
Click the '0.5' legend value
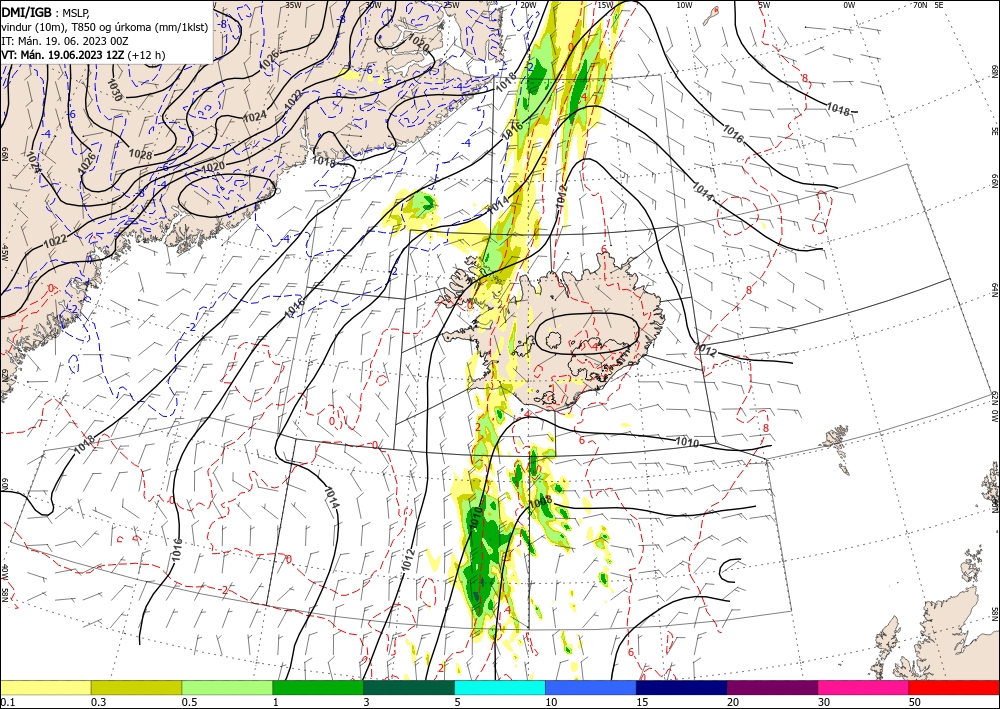click(189, 702)
